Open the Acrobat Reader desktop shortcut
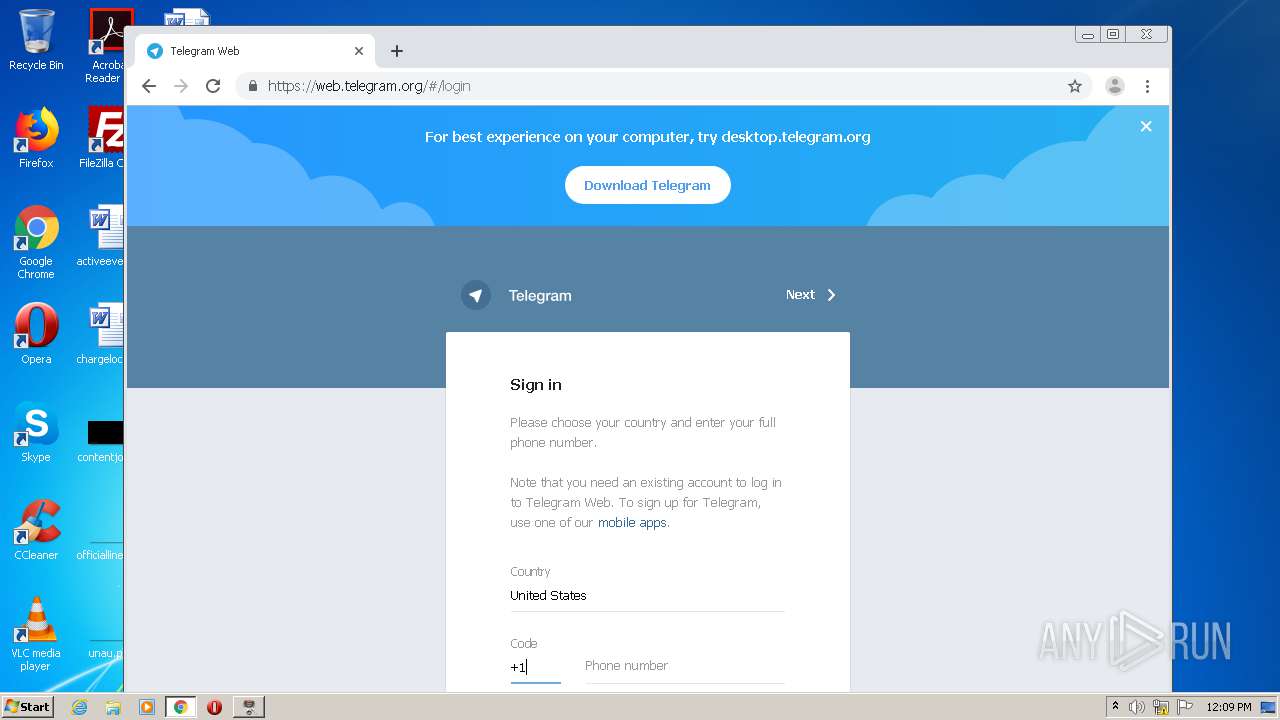Screen dimensions: 1280x720 tap(105, 46)
